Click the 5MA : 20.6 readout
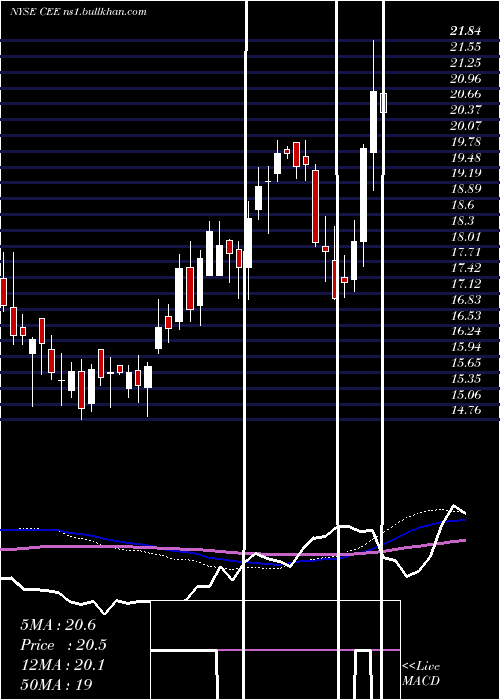Viewport: 500px width, 700px height. [x=58, y=625]
